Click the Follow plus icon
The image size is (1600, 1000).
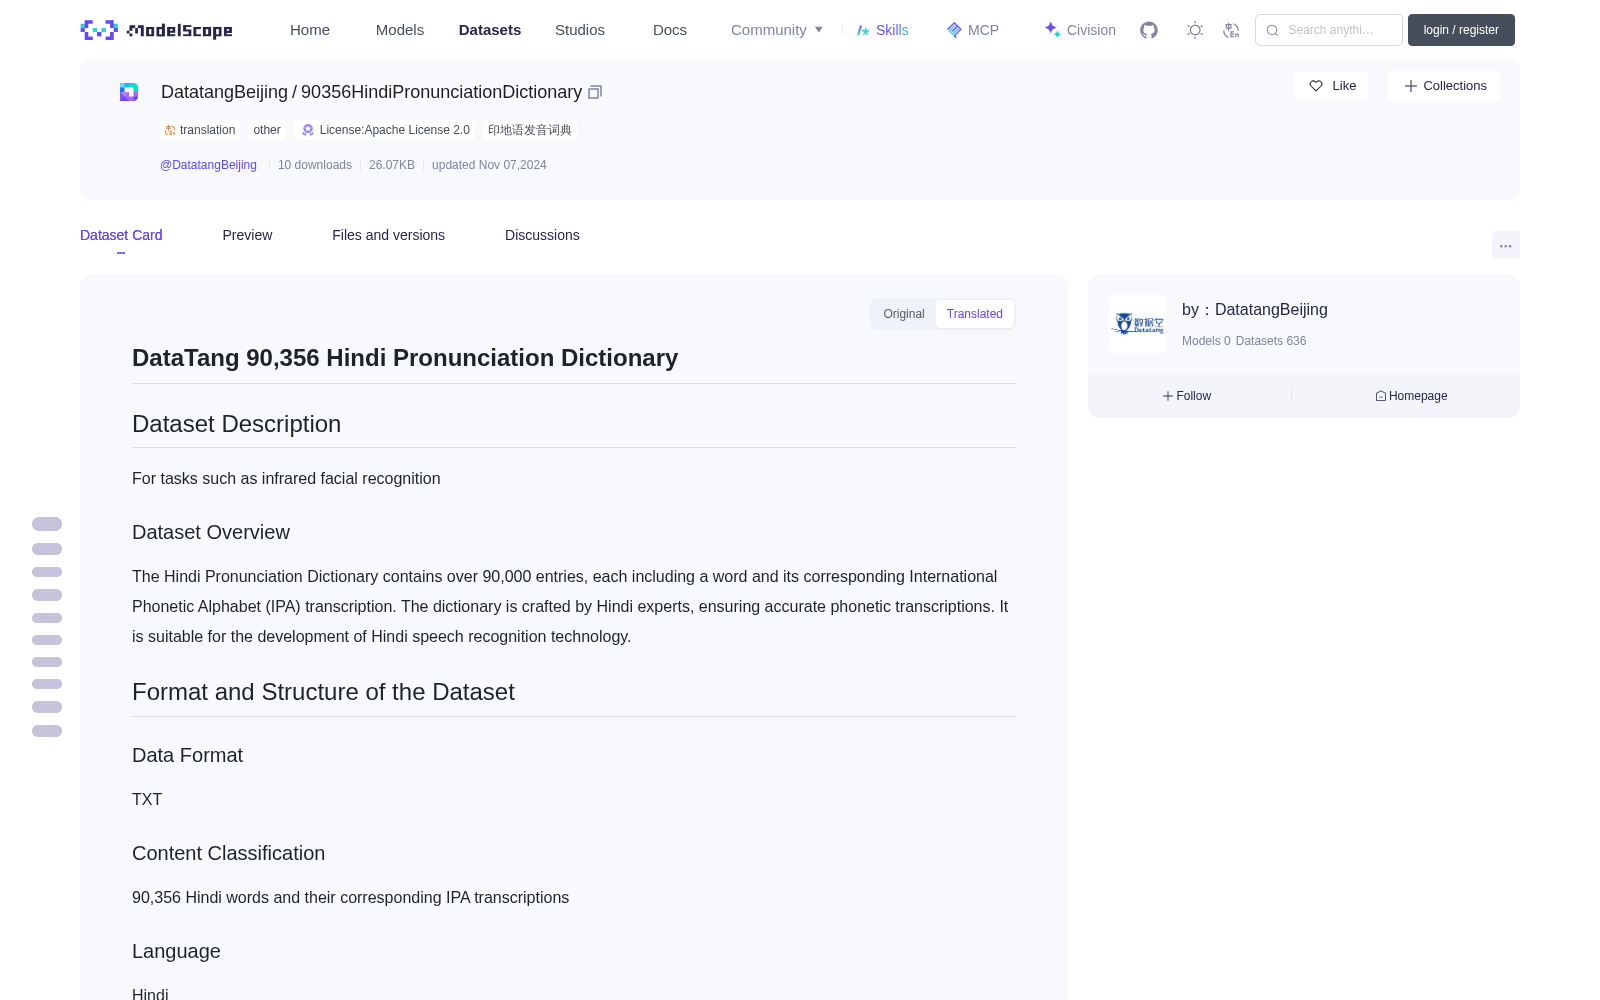tap(1168, 396)
